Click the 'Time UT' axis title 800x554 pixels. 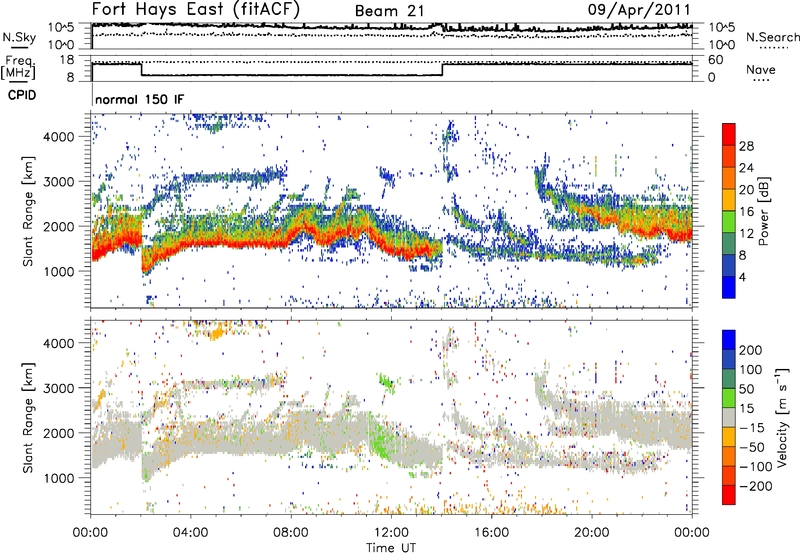click(x=391, y=547)
